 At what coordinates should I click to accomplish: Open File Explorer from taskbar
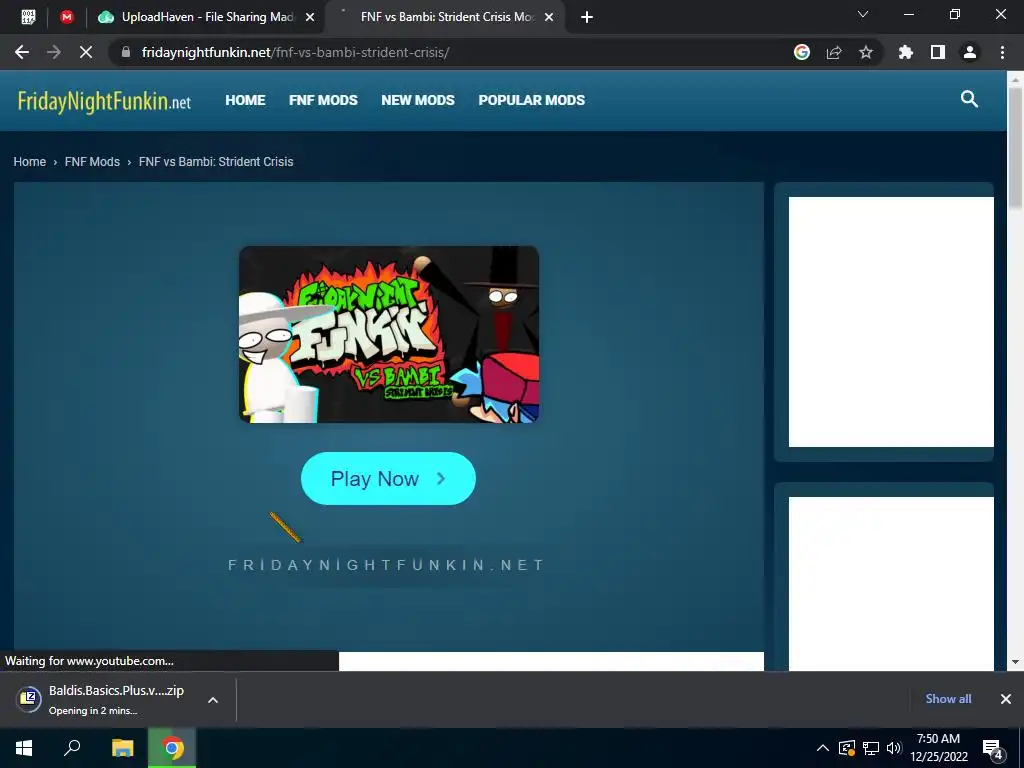122,748
